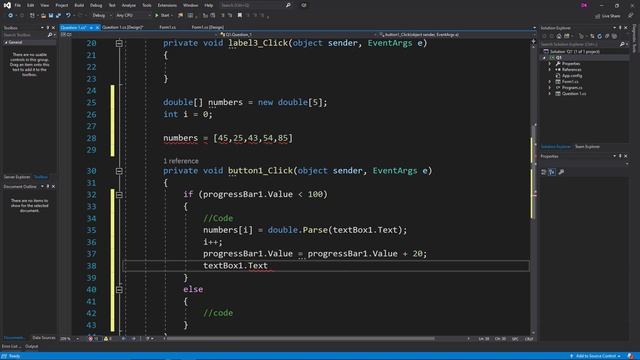Switch to the Form1.cs tab
This screenshot has width=640, height=360.
pos(167,27)
